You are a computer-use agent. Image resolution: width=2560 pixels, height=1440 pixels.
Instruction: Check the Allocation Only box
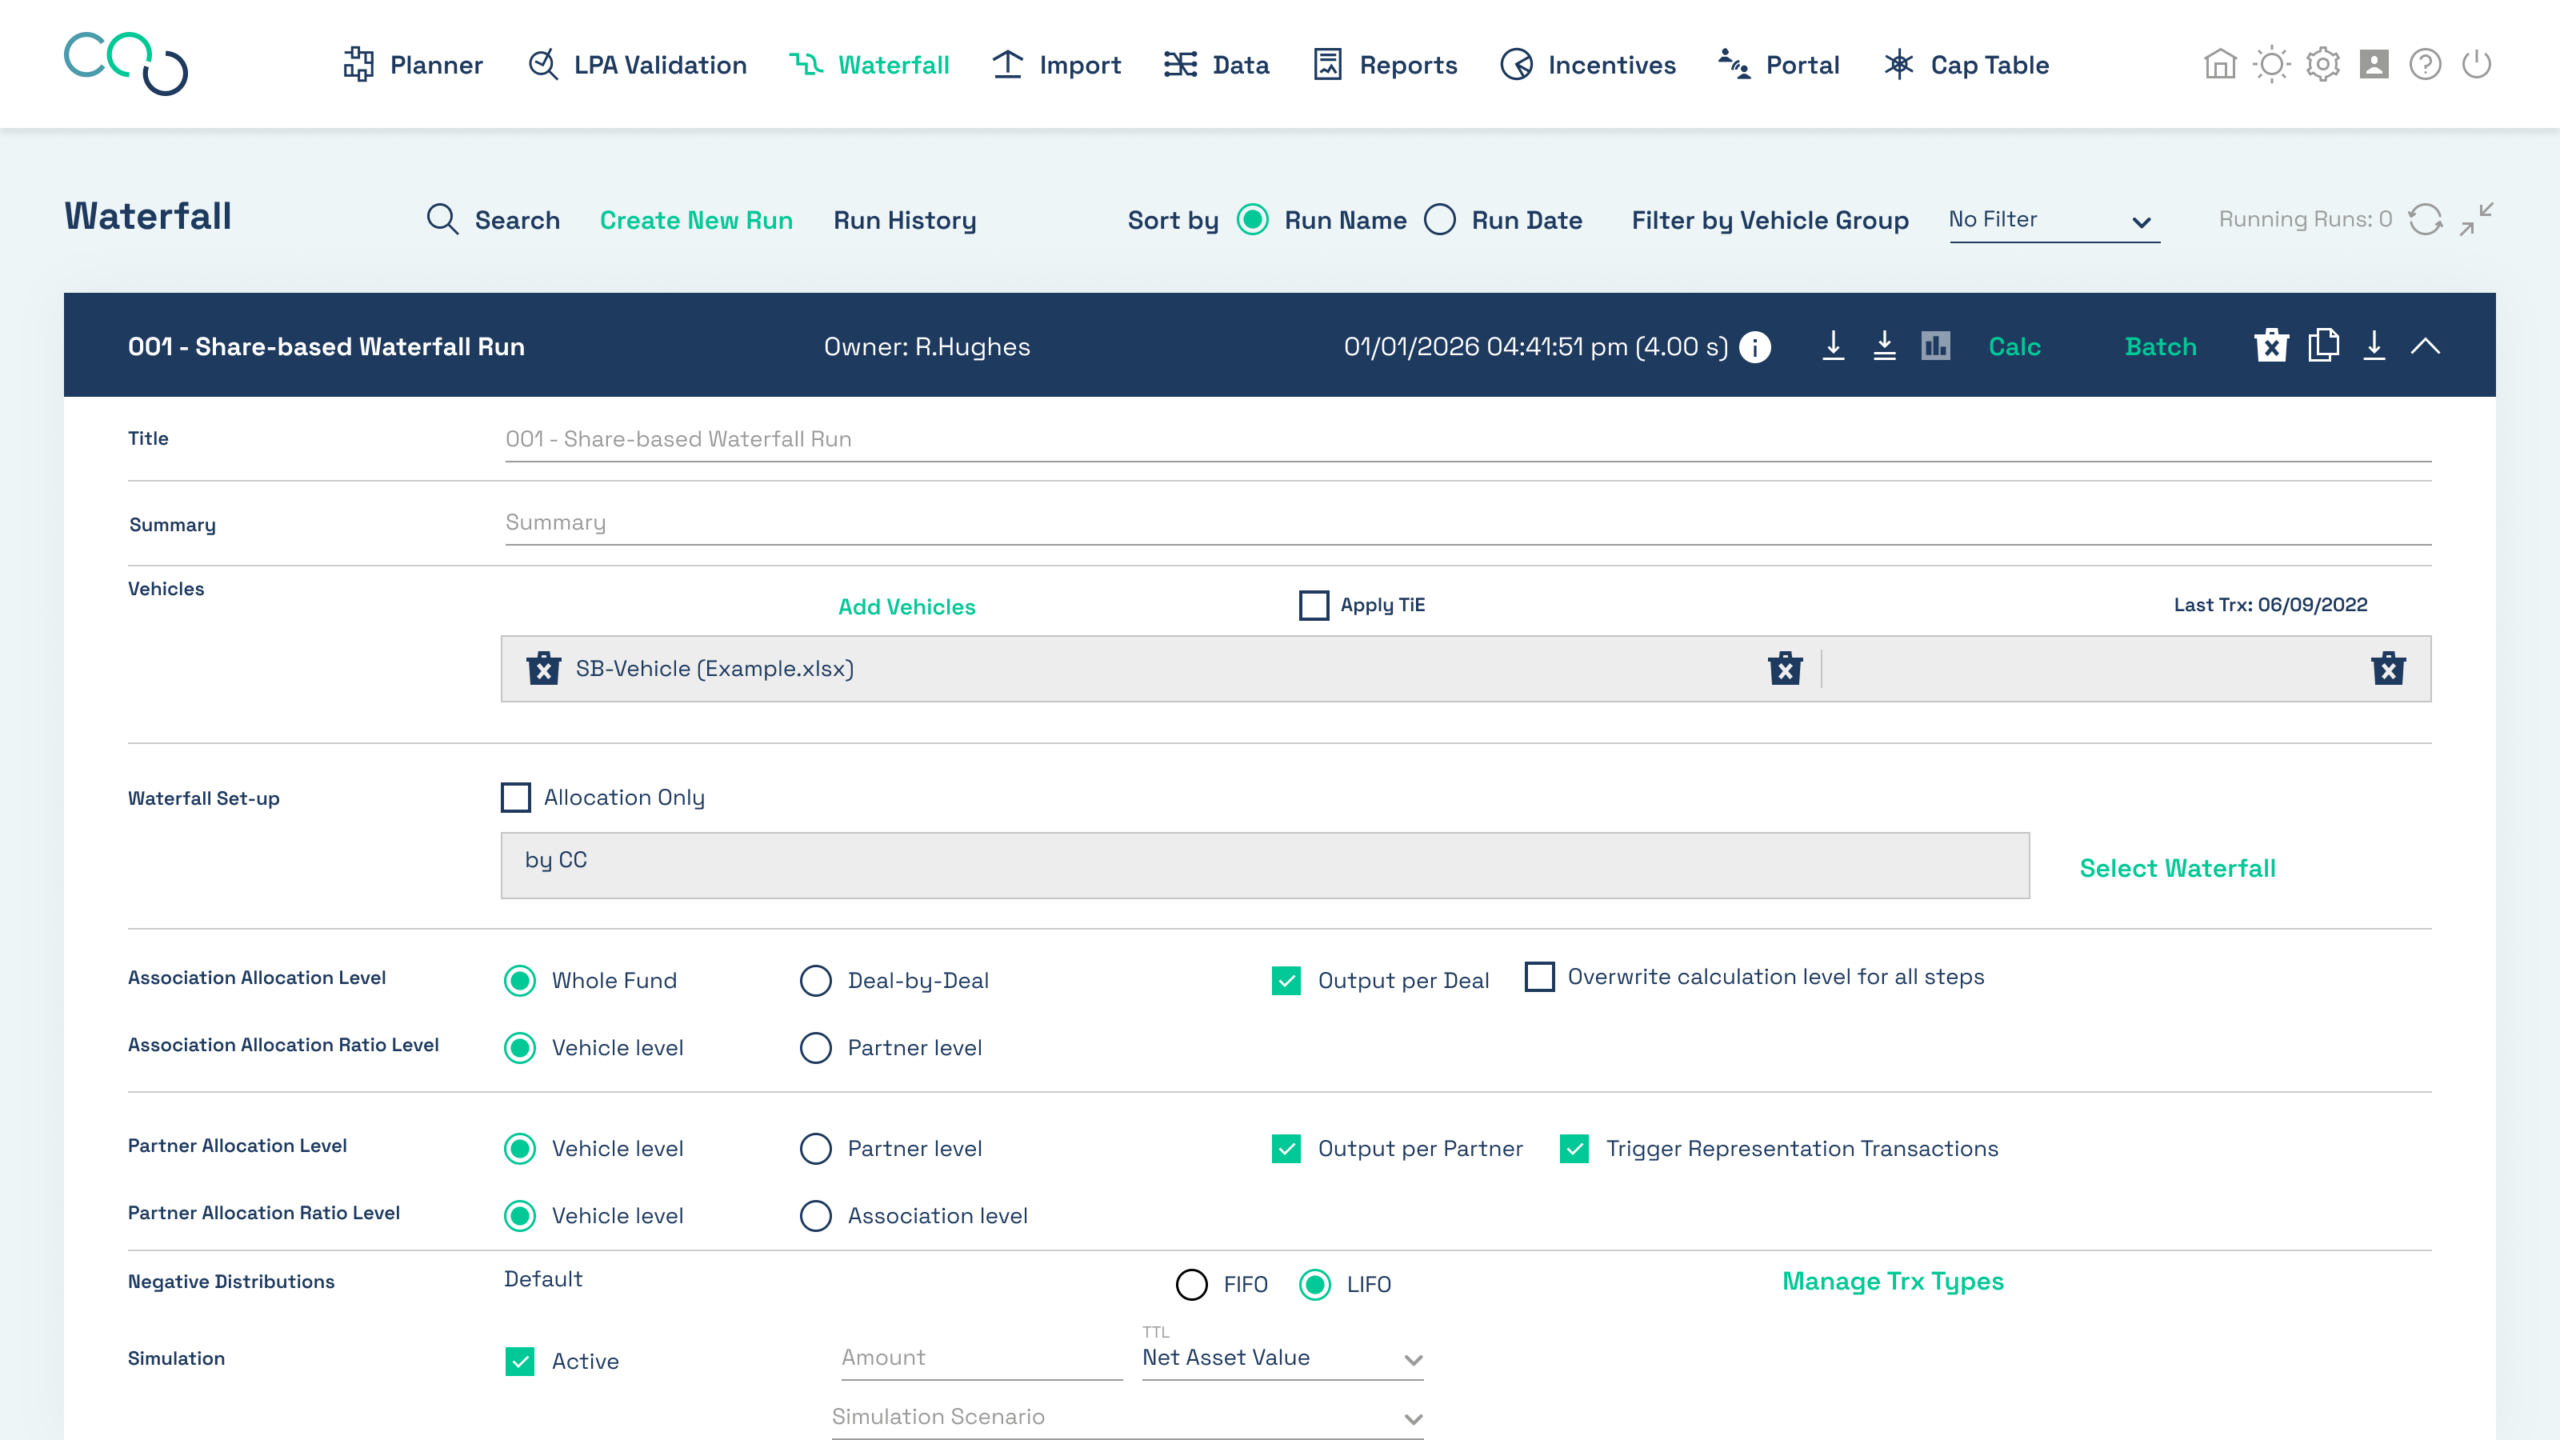click(516, 797)
